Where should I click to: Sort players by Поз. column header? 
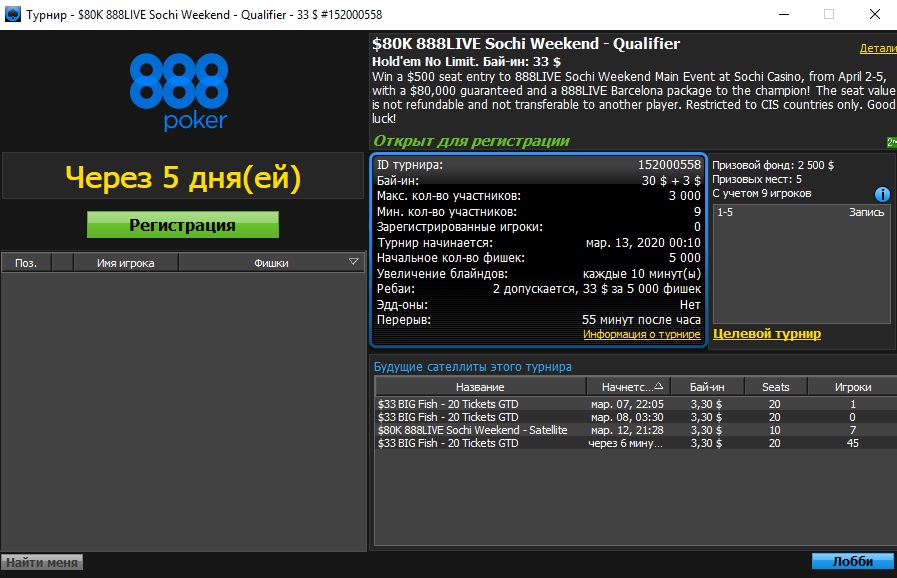tap(26, 263)
